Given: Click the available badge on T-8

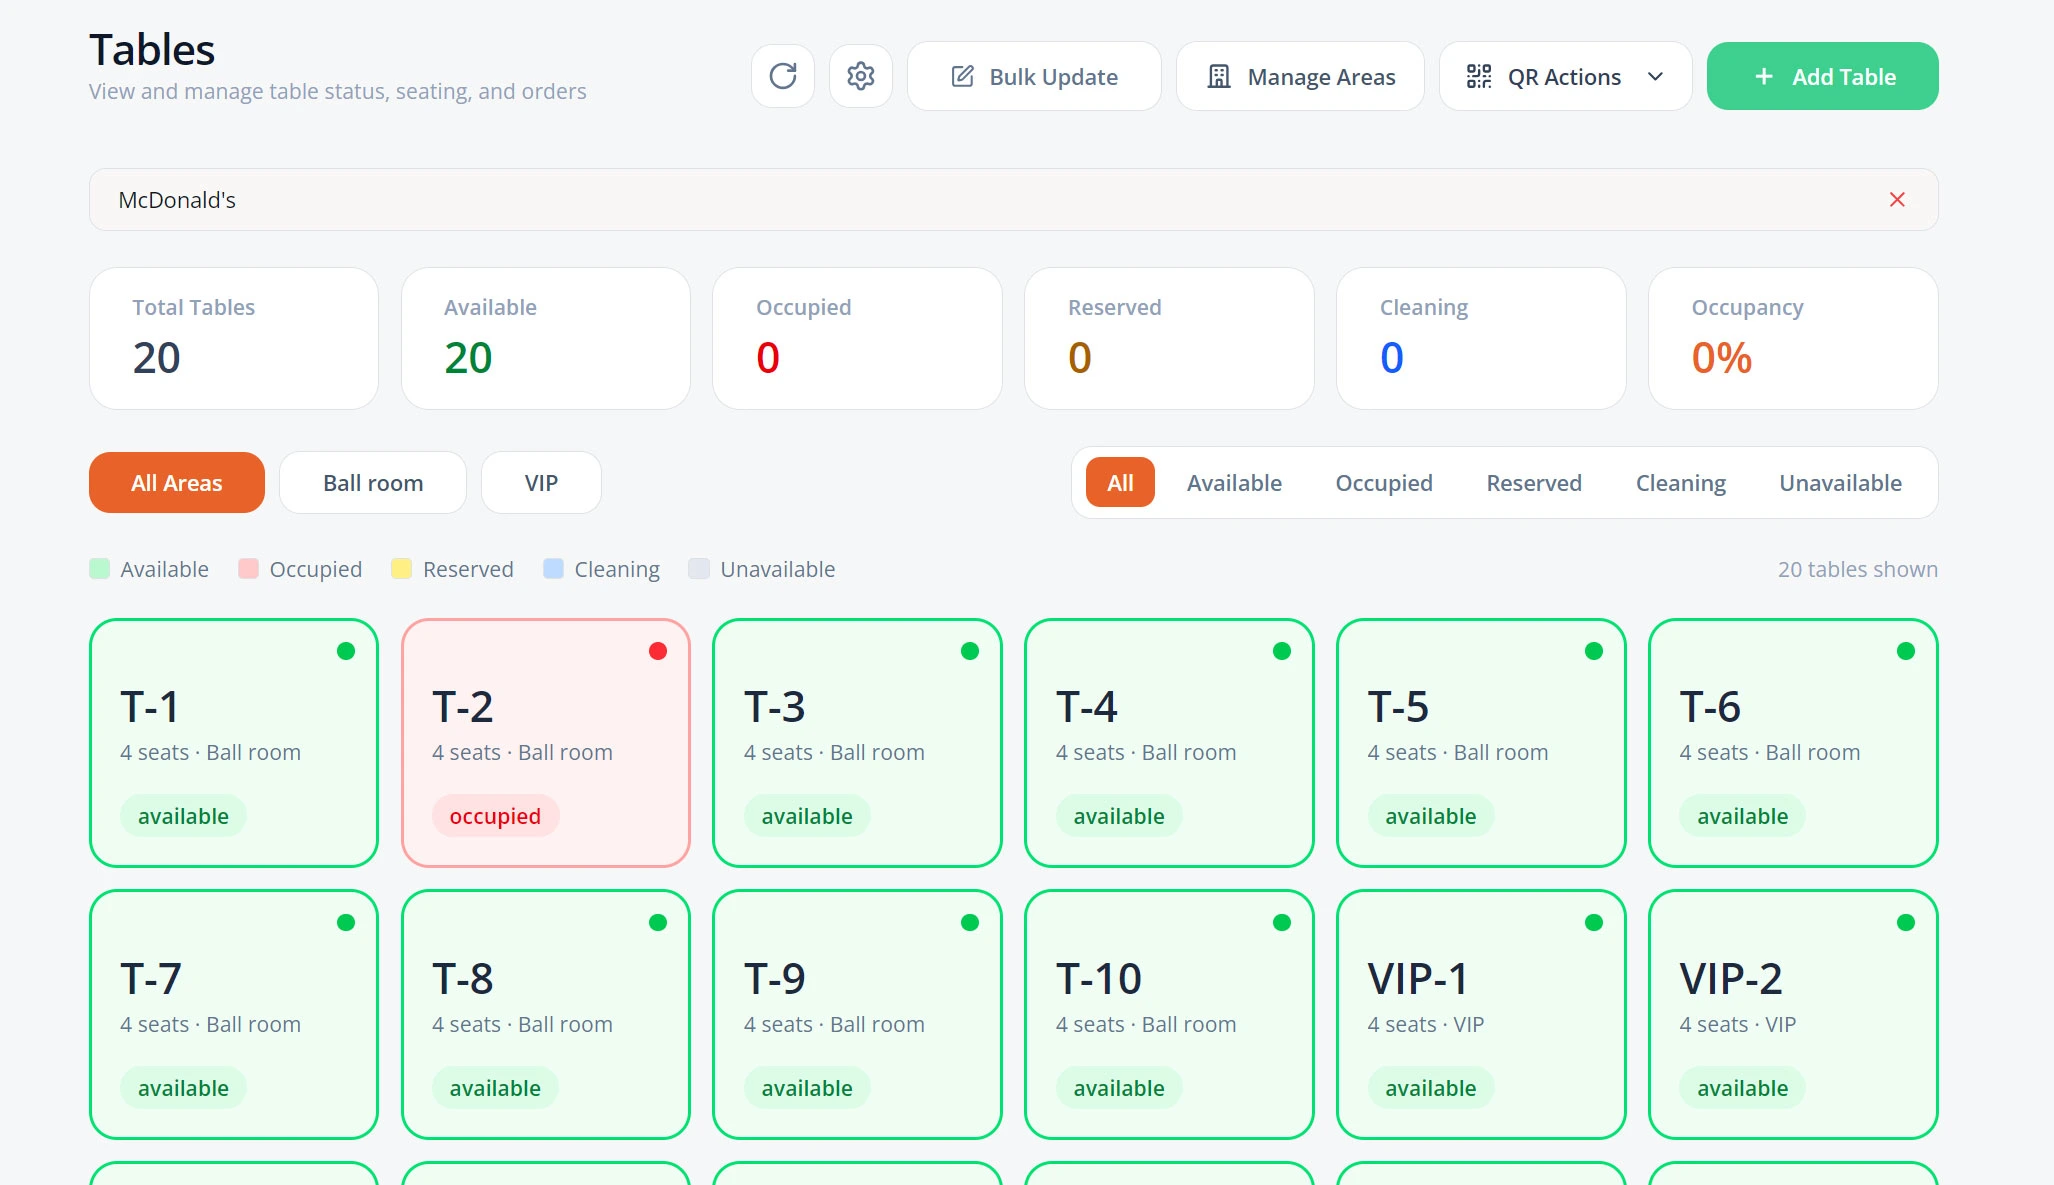Looking at the screenshot, I should coord(495,1088).
